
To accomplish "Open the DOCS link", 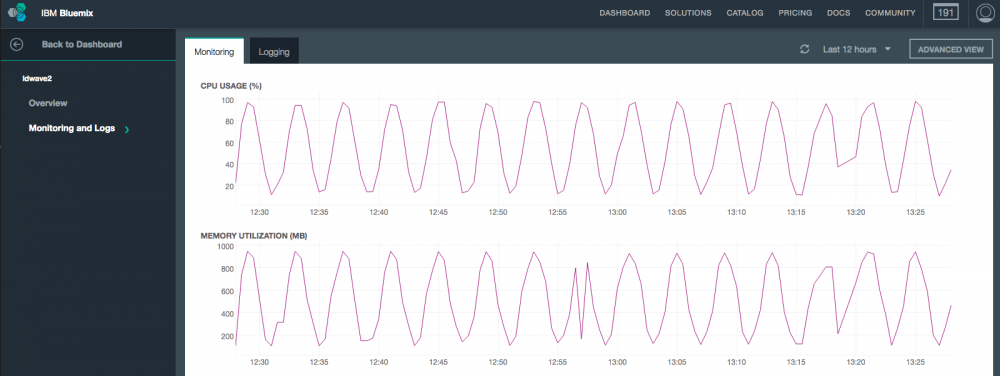I will pyautogui.click(x=839, y=13).
